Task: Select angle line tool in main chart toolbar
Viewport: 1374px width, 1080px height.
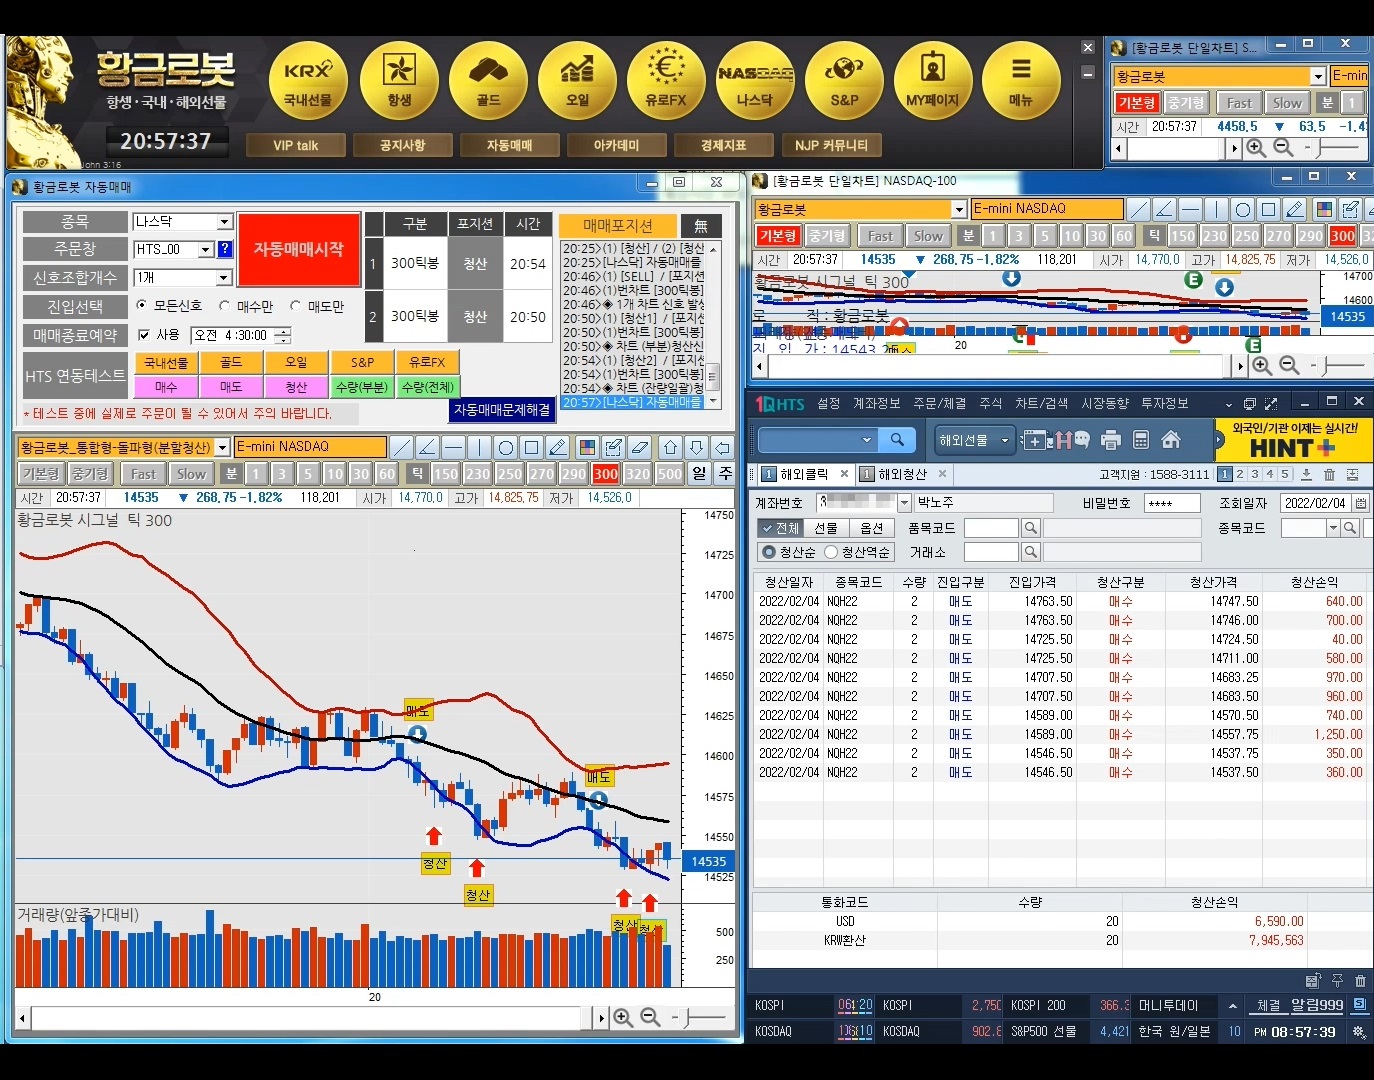Action: [x=427, y=447]
